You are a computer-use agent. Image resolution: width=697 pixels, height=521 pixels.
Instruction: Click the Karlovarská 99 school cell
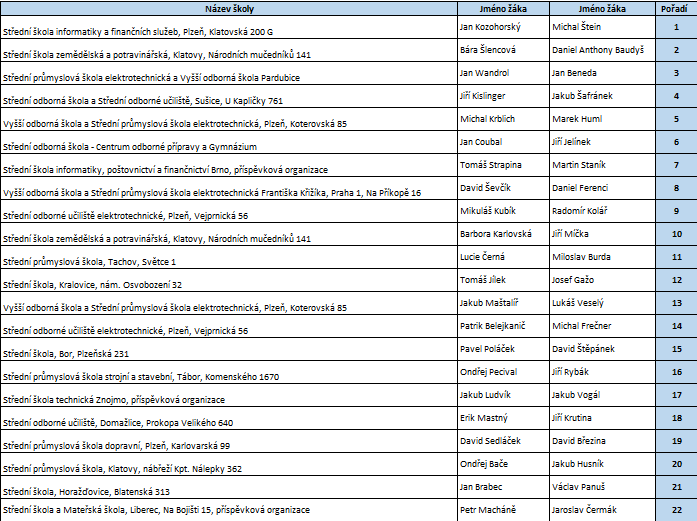[x=229, y=441]
